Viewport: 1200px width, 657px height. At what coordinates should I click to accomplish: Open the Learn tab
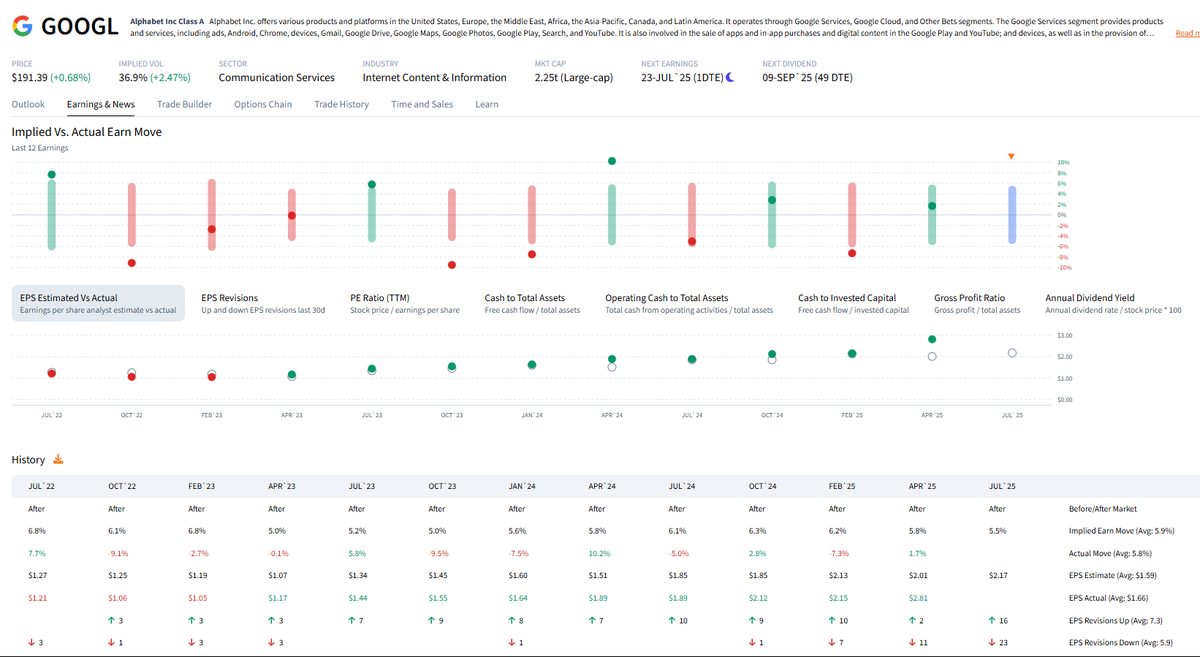[x=487, y=104]
